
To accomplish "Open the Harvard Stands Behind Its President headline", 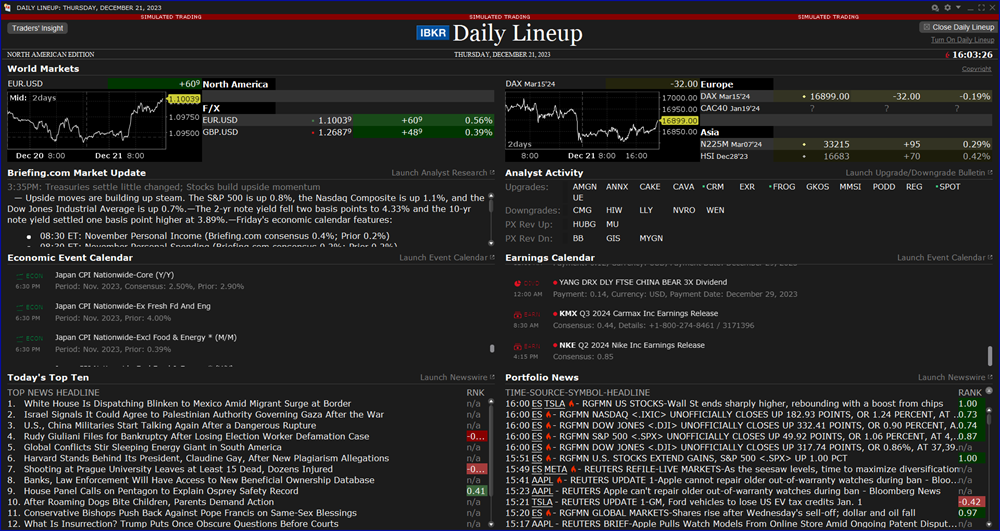I will pos(206,458).
